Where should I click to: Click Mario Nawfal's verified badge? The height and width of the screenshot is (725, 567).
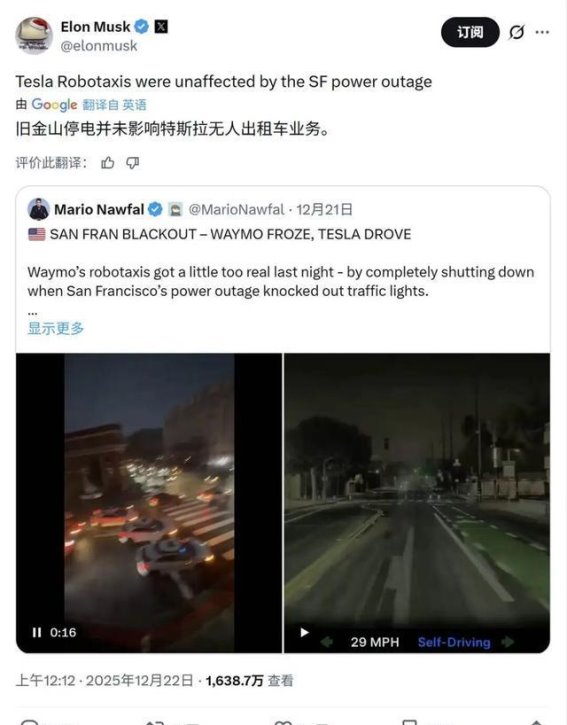pos(155,209)
